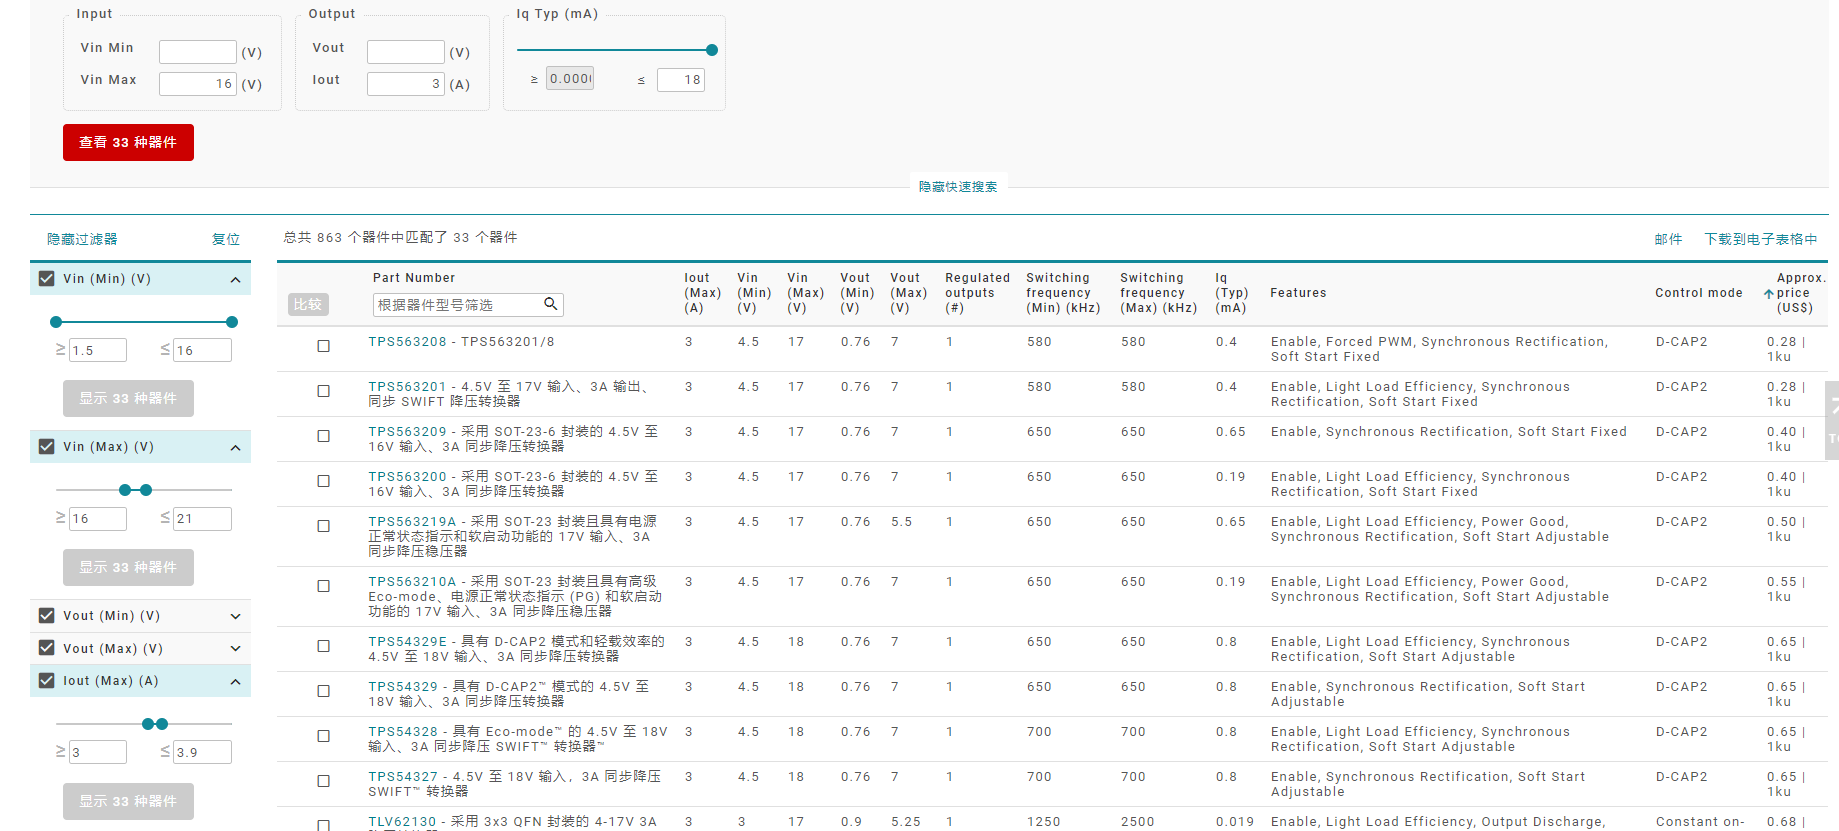The image size is (1839, 831).
Task: Check the TPS54329E row checkbox
Action: (323, 646)
